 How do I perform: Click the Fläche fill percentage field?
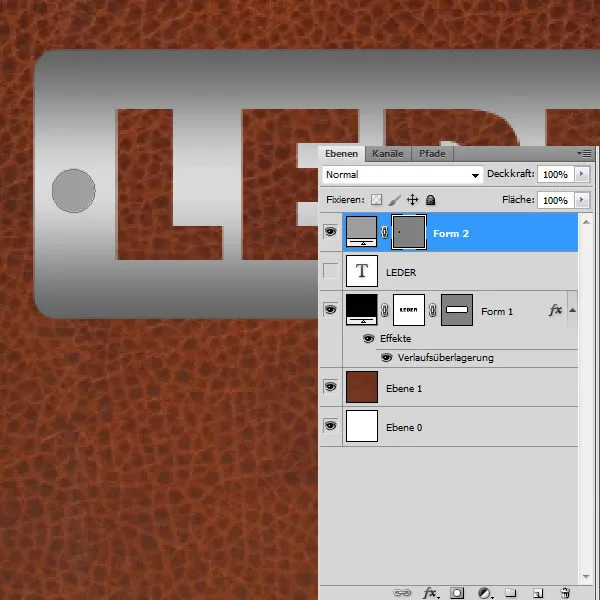553,200
